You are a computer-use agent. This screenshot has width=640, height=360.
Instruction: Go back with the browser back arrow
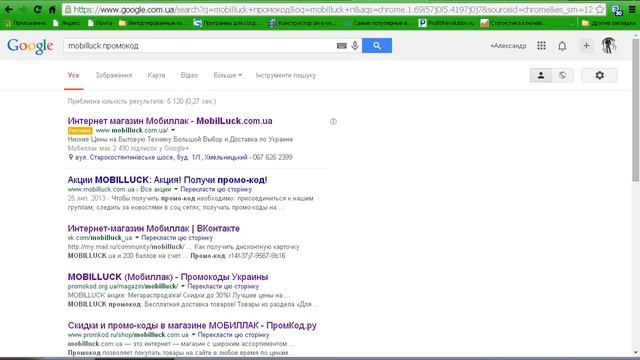coord(9,9)
